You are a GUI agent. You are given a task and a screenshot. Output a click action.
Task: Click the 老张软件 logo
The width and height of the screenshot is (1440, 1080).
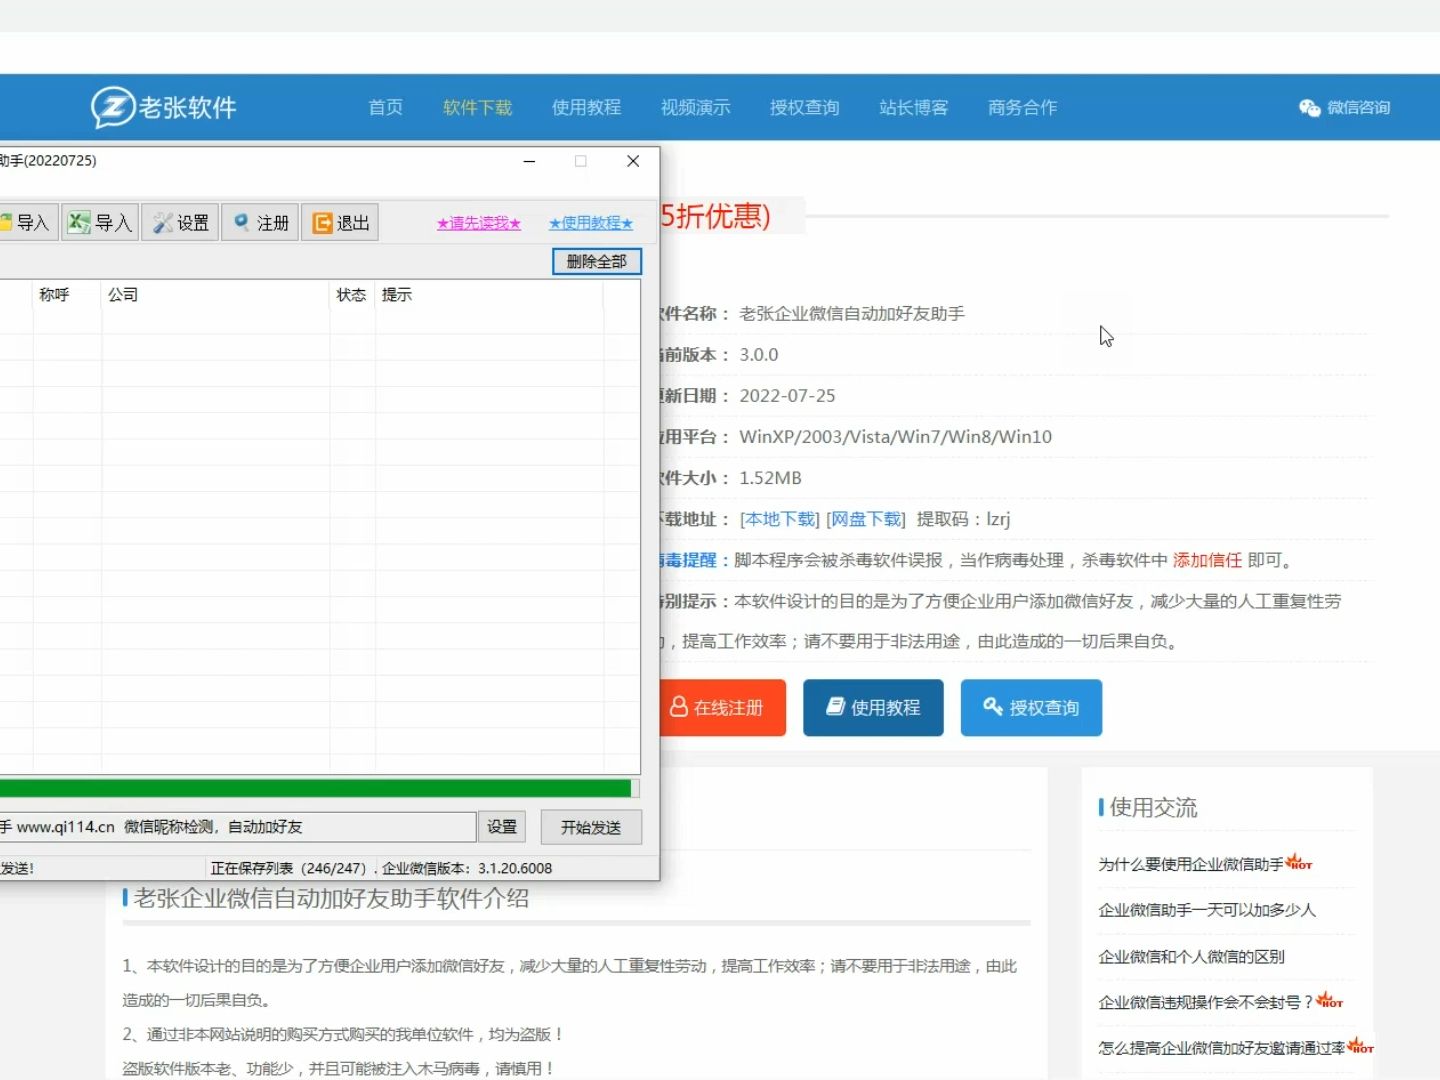163,106
